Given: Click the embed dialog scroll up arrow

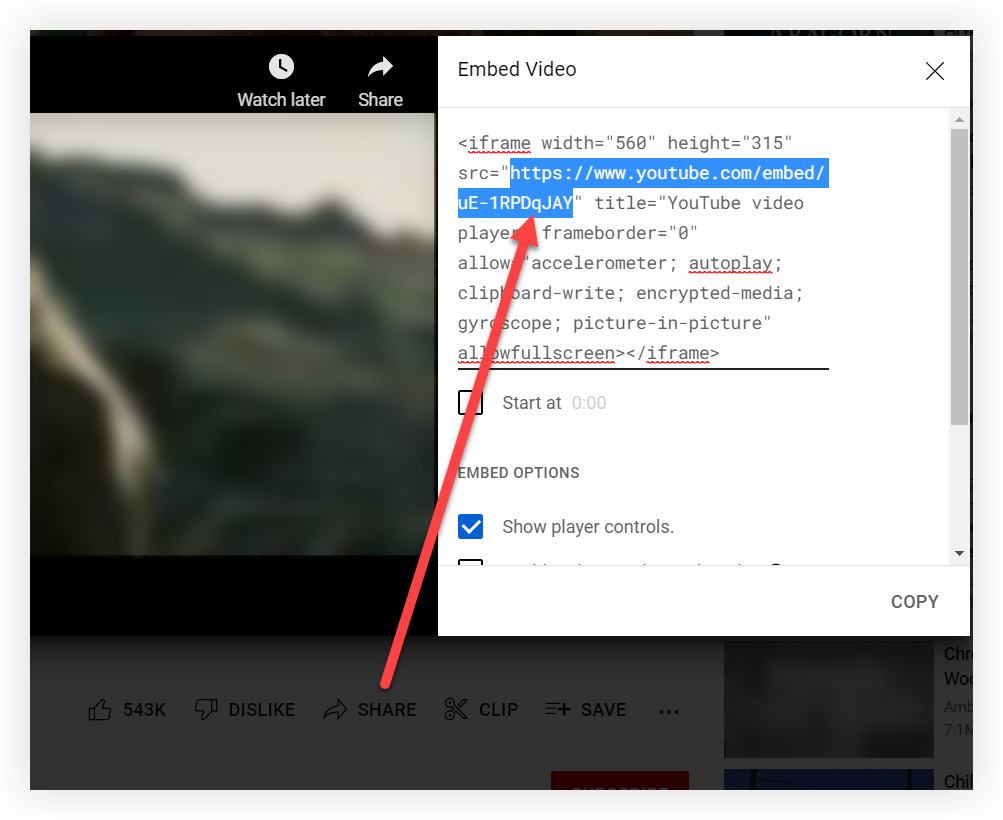Looking at the screenshot, I should click(959, 120).
